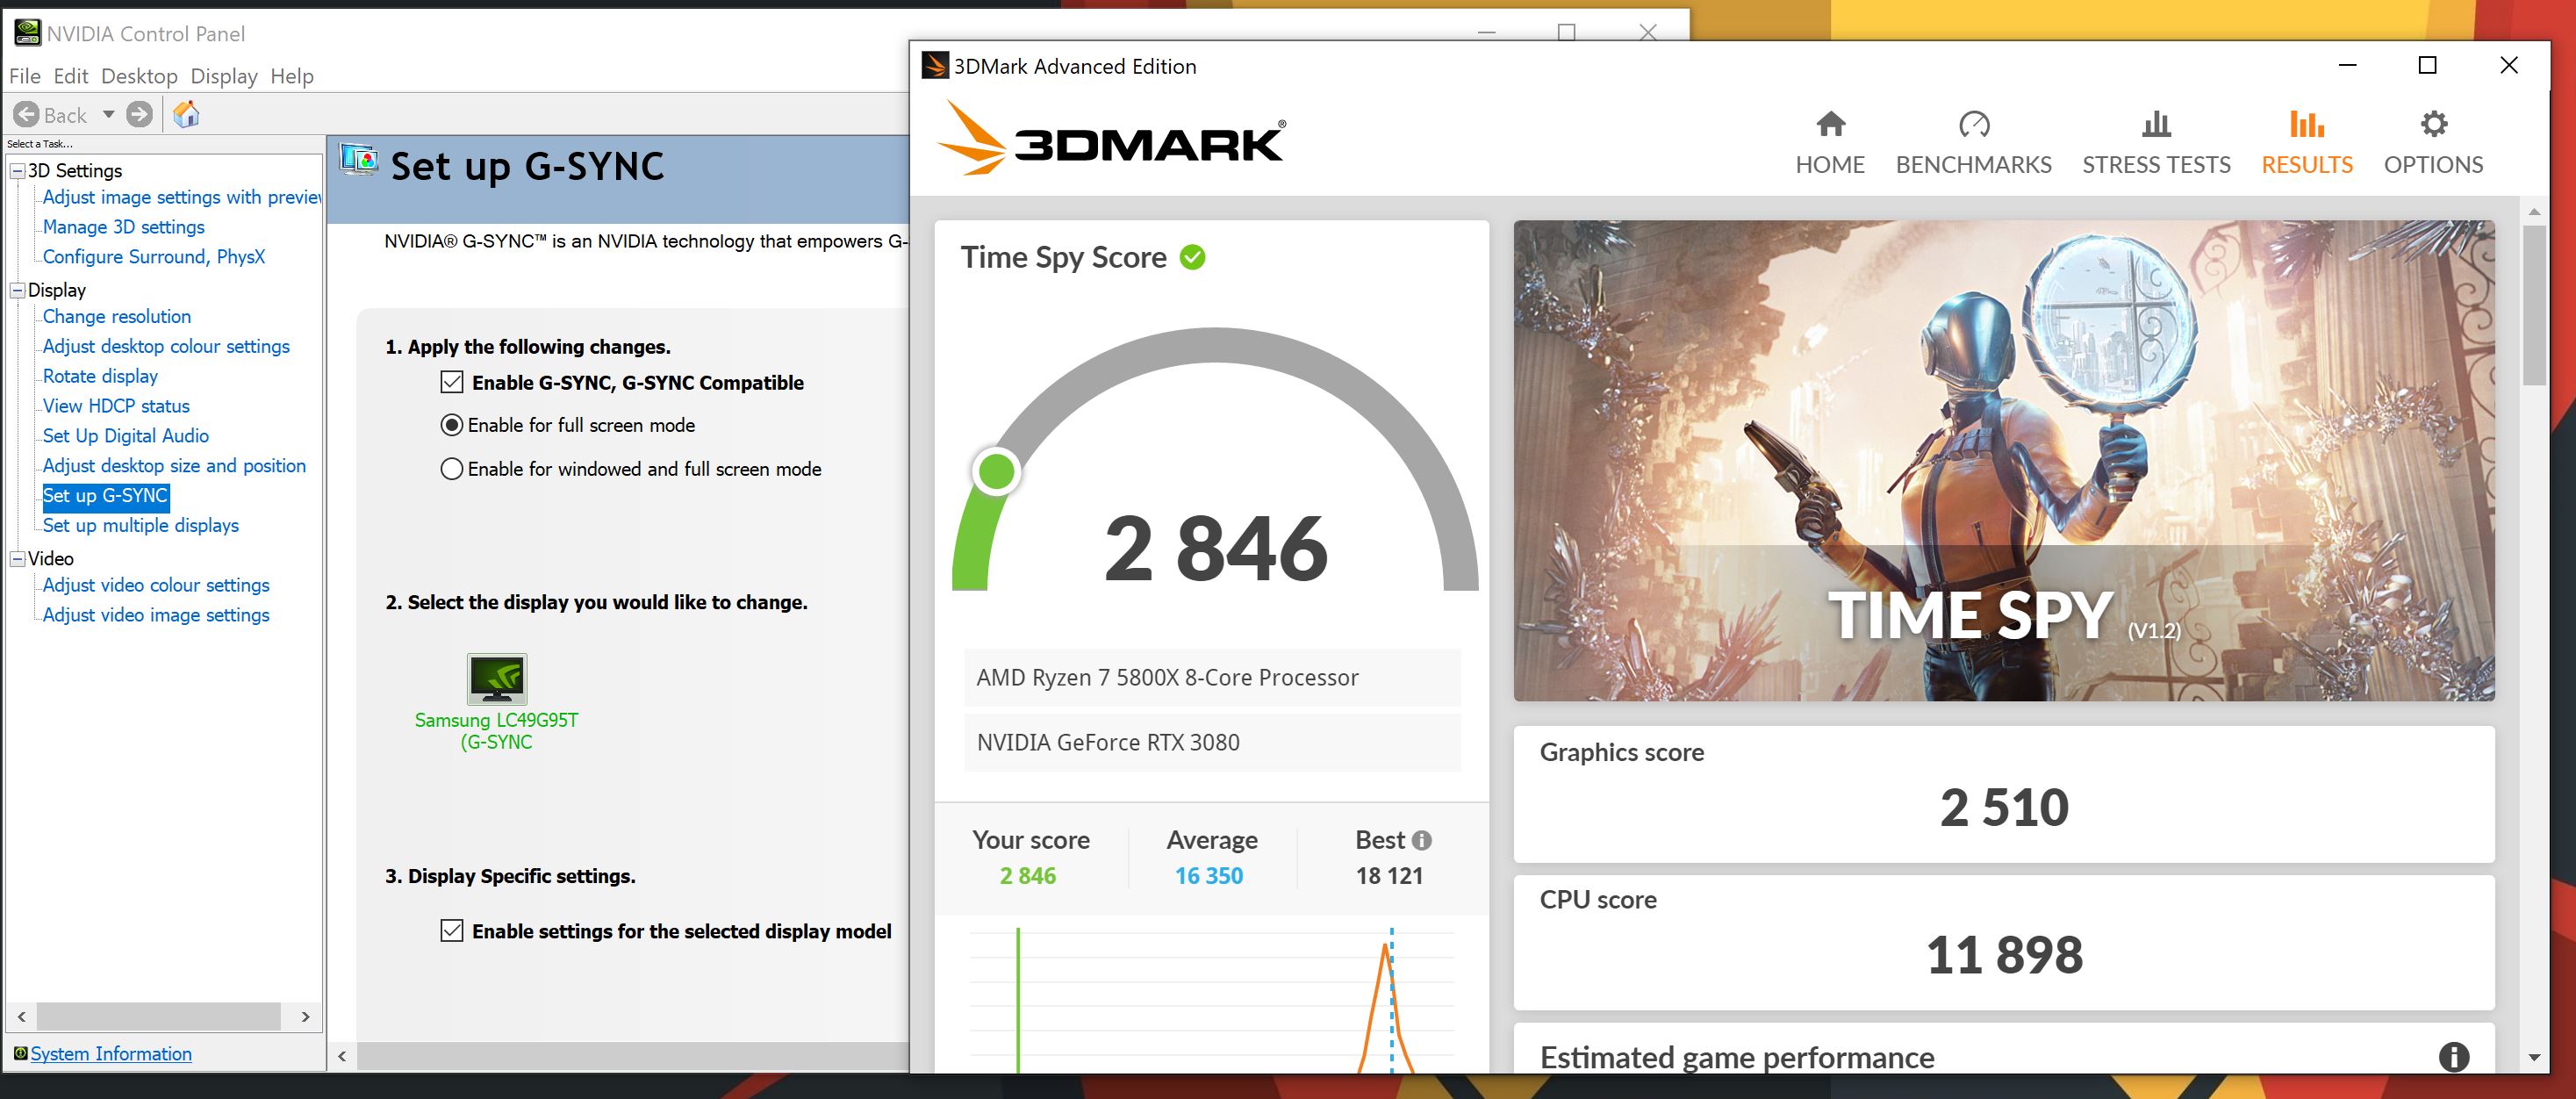The image size is (2576, 1099).
Task: Select Adjust video image settings
Action: click(x=156, y=615)
